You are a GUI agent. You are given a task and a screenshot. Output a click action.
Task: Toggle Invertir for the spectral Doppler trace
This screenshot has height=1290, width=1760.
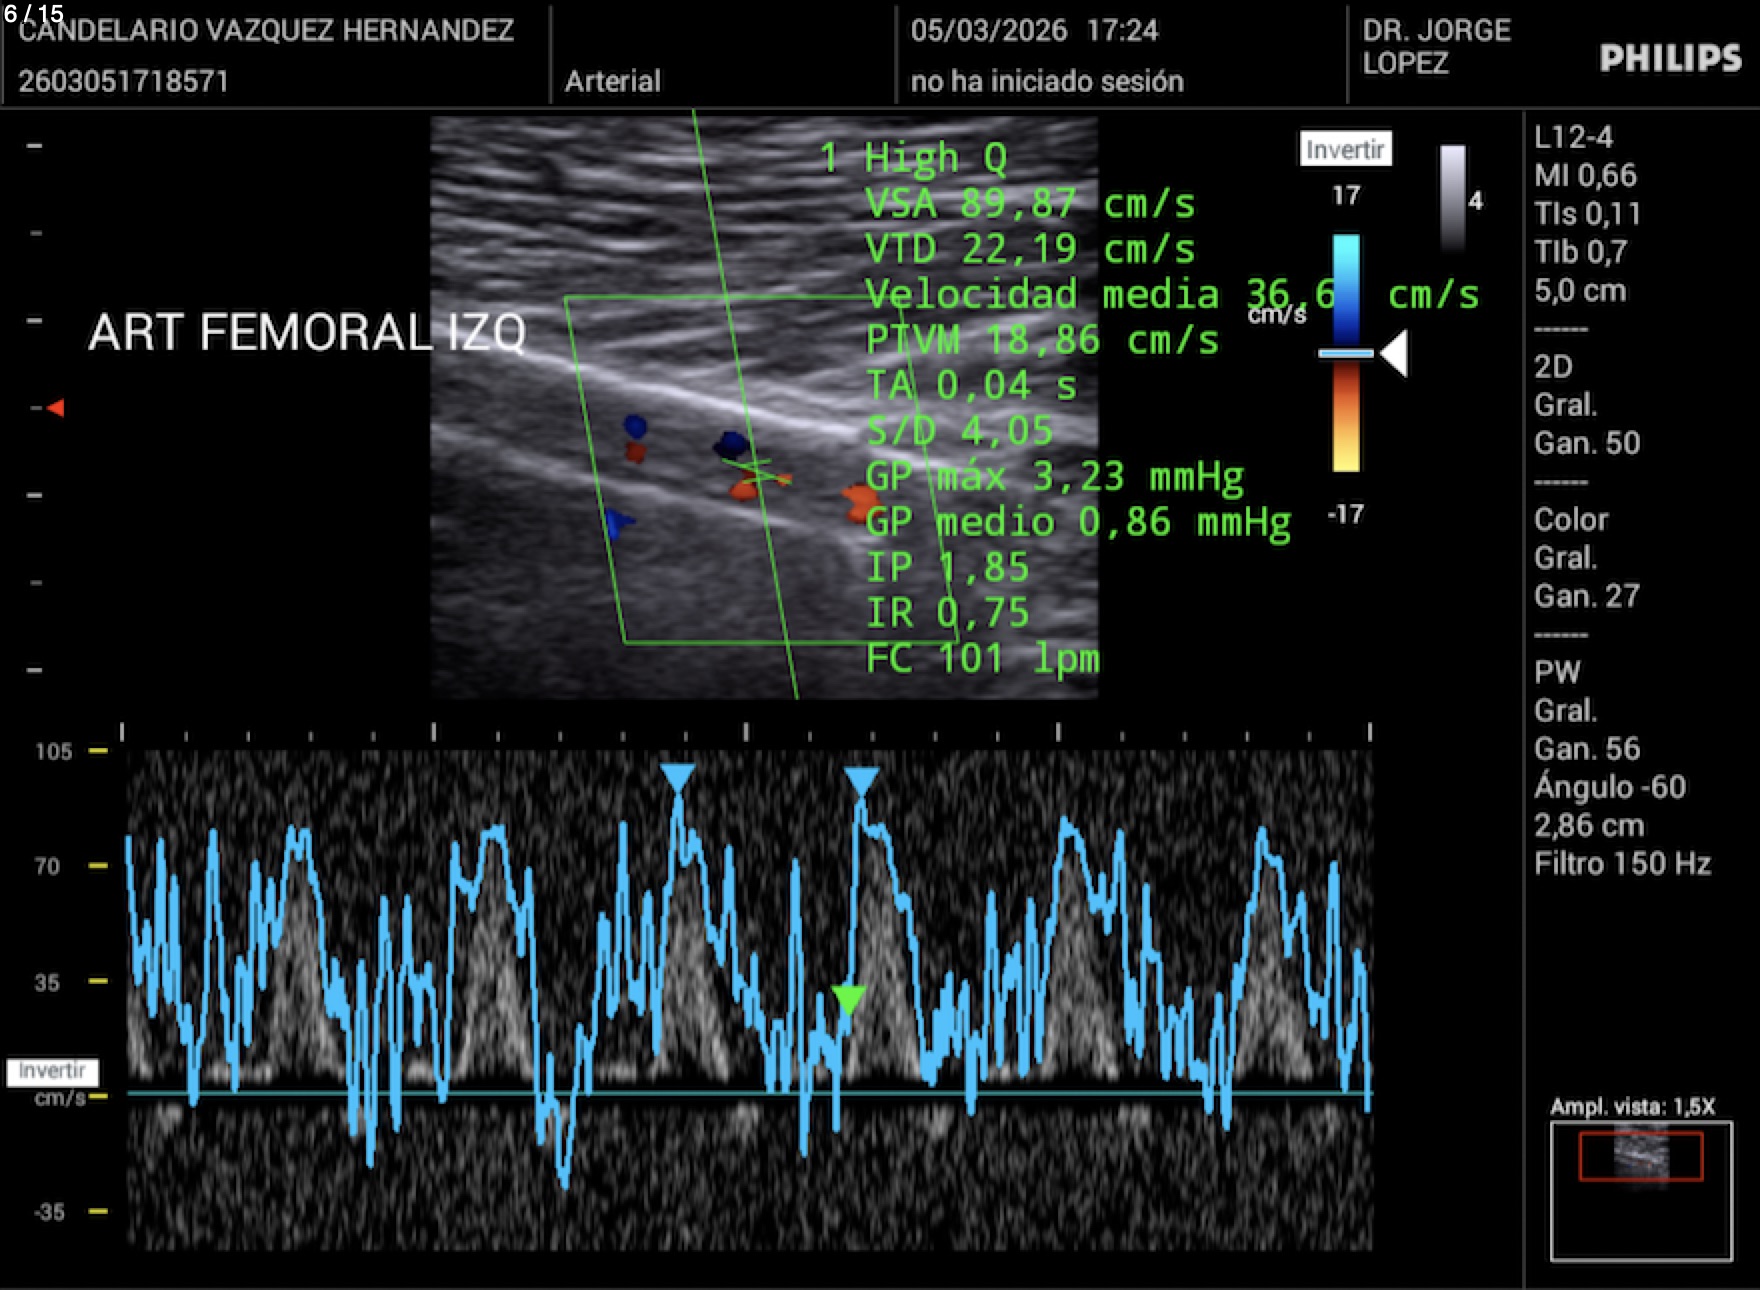52,1071
